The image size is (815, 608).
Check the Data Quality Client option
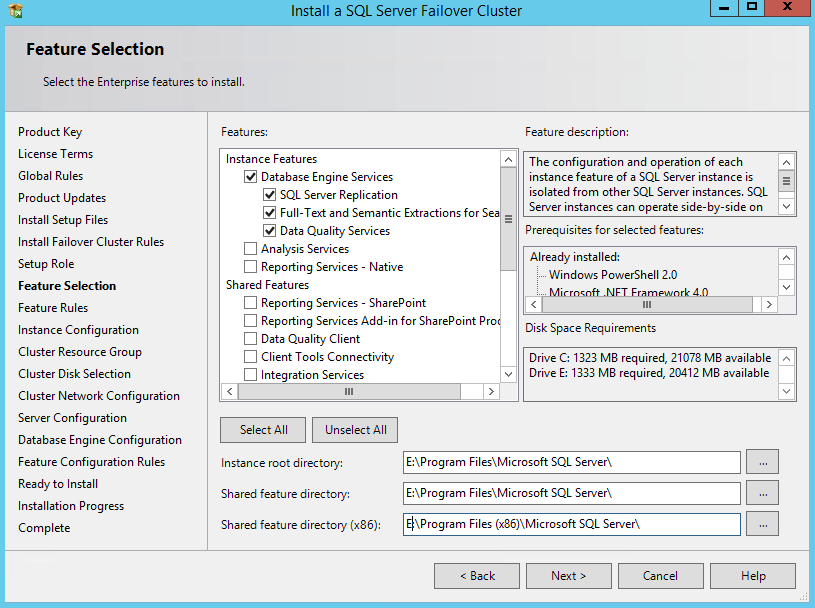coord(251,339)
